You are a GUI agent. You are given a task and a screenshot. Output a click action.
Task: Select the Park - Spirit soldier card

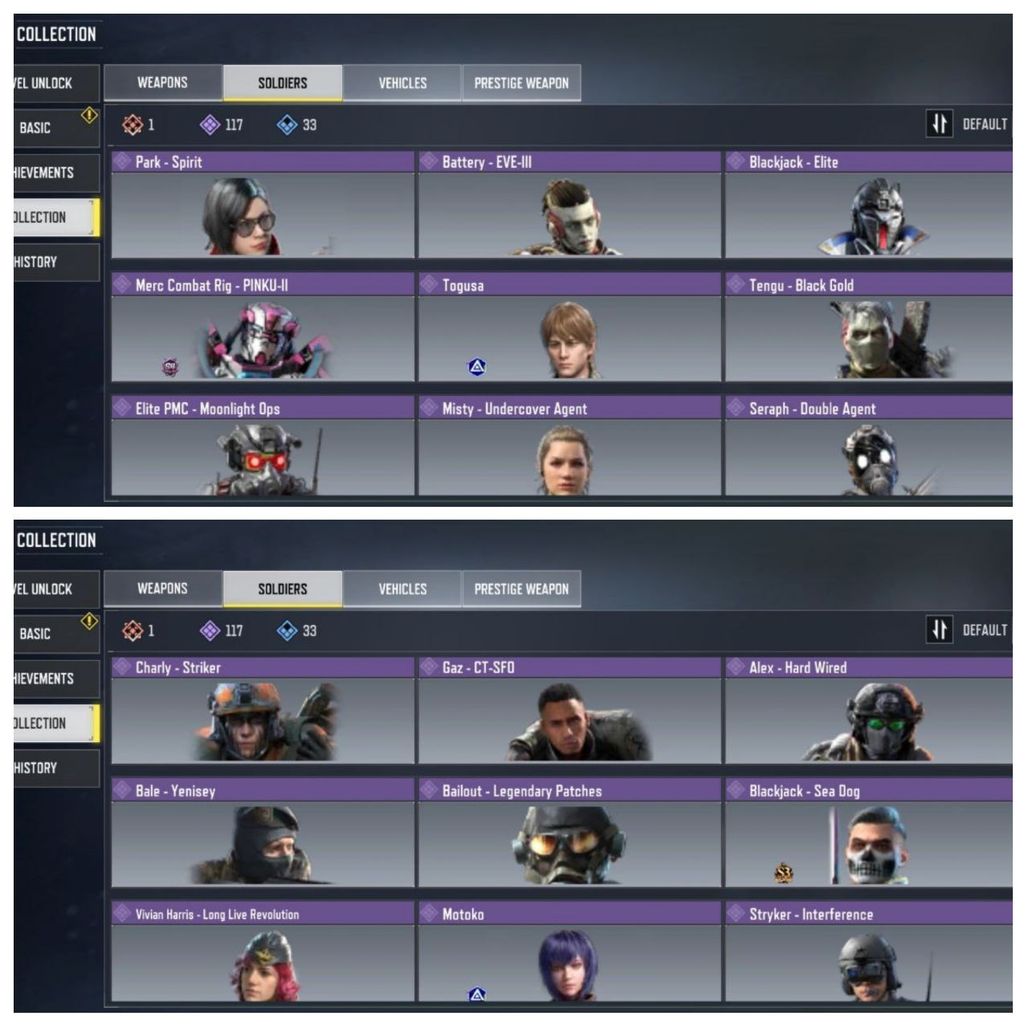[x=263, y=205]
